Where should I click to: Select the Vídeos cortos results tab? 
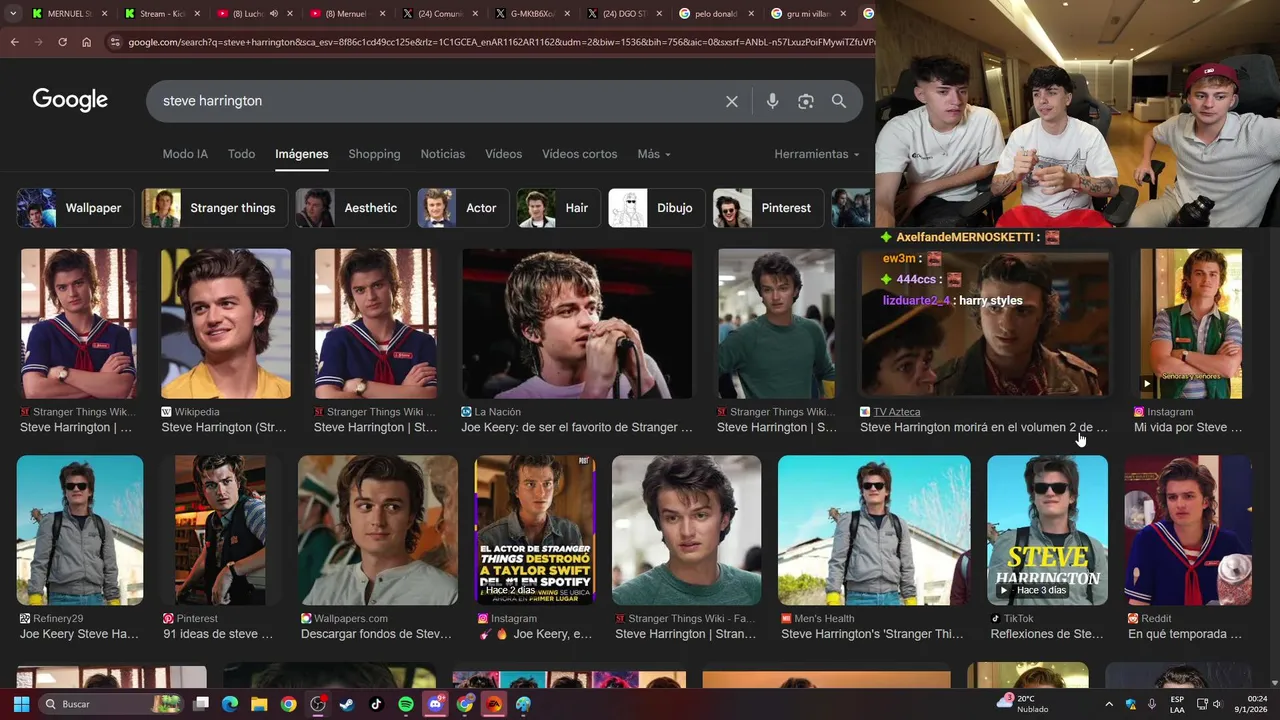(579, 154)
